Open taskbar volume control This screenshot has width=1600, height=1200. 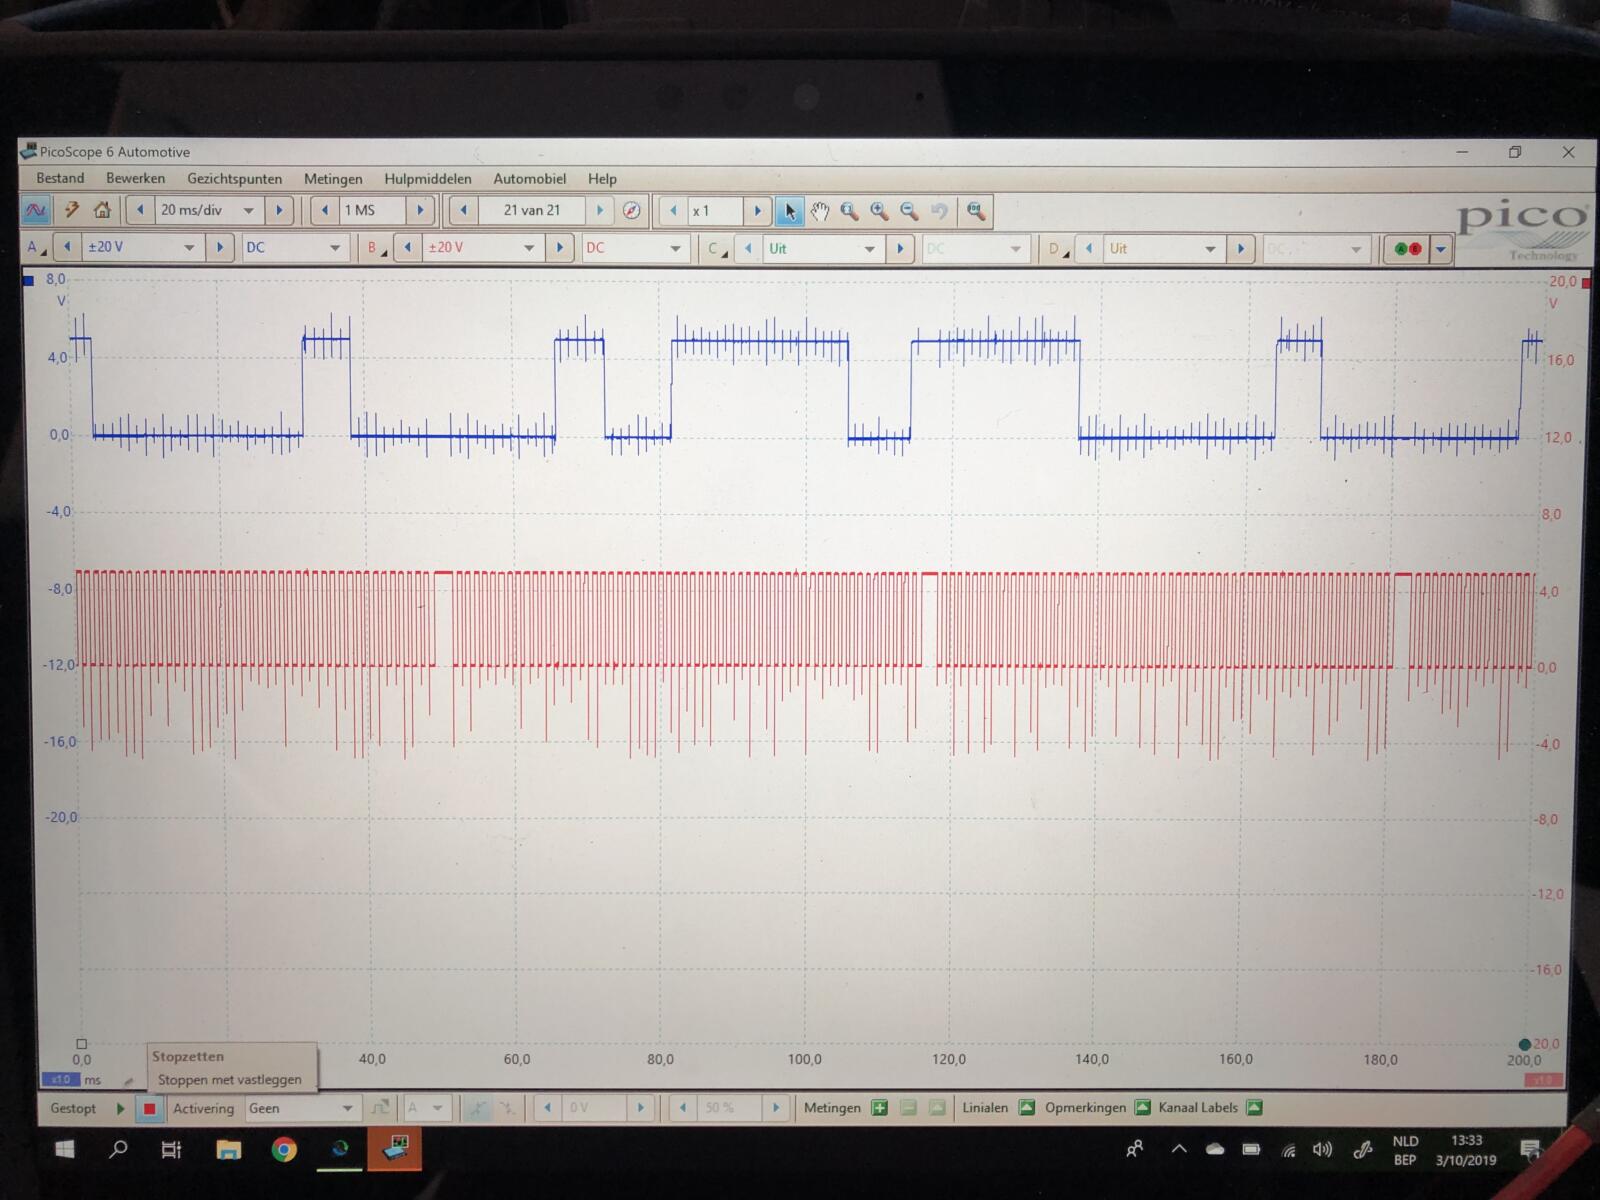[x=1322, y=1150]
